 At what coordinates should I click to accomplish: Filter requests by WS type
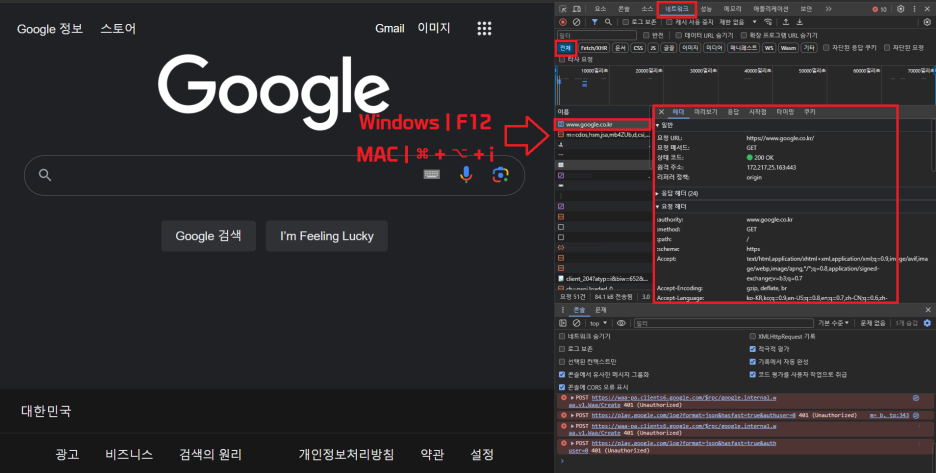tap(769, 48)
